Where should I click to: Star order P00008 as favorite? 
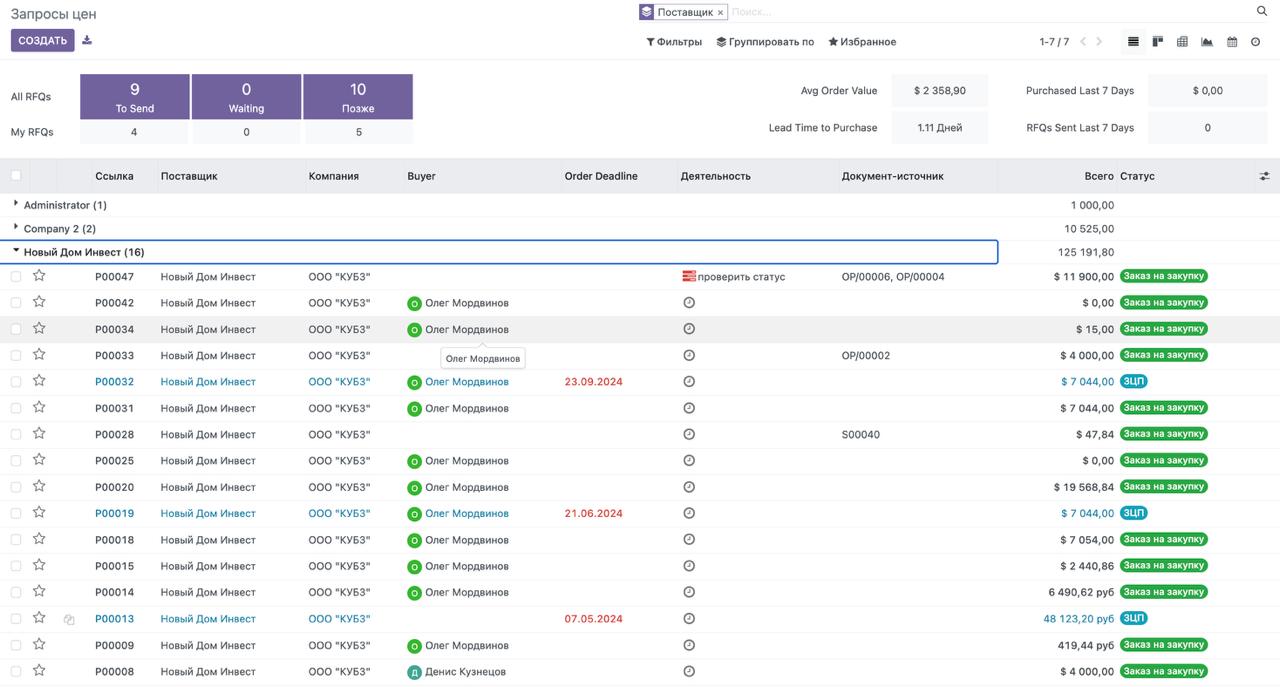coord(39,671)
